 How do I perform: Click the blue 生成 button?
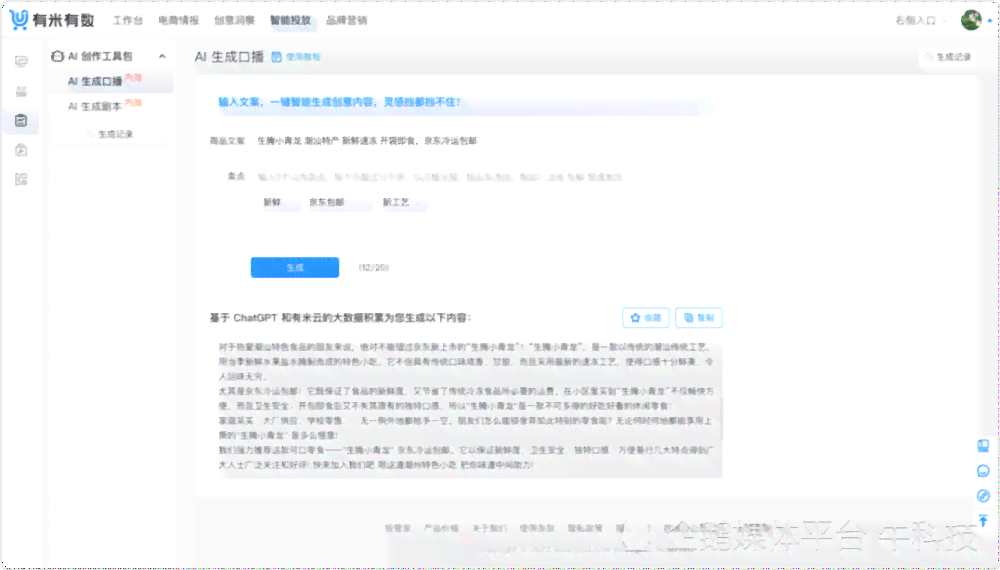[295, 267]
